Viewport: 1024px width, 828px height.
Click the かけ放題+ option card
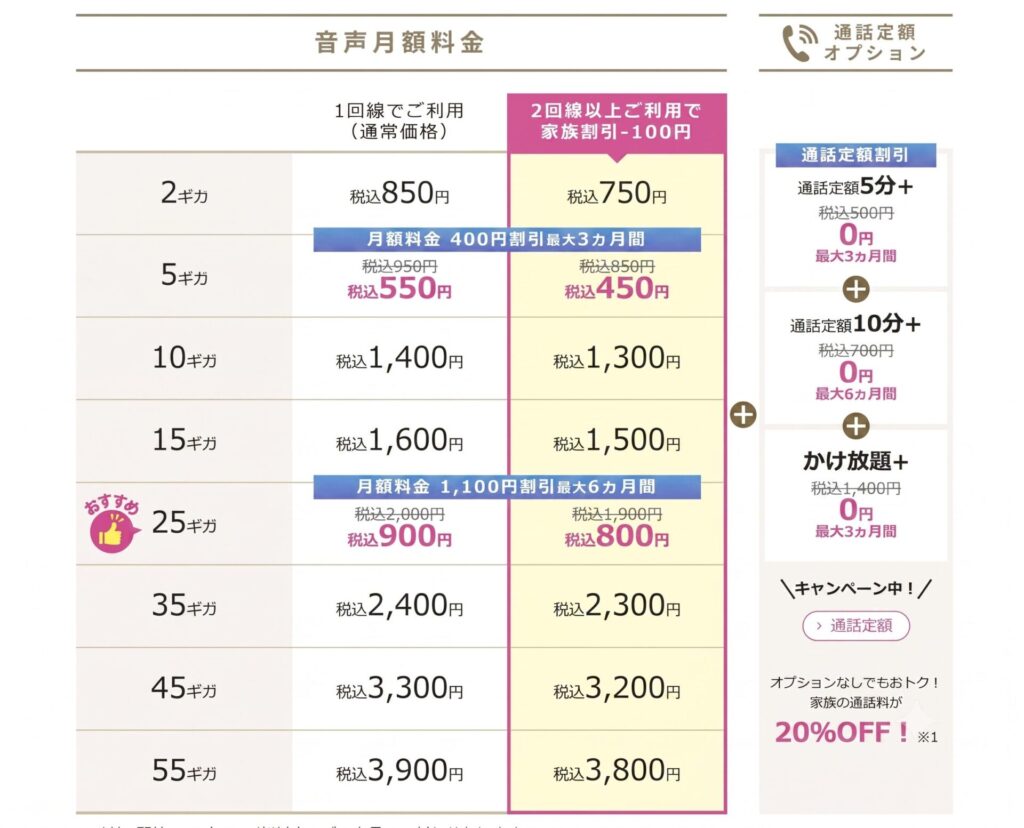point(856,496)
